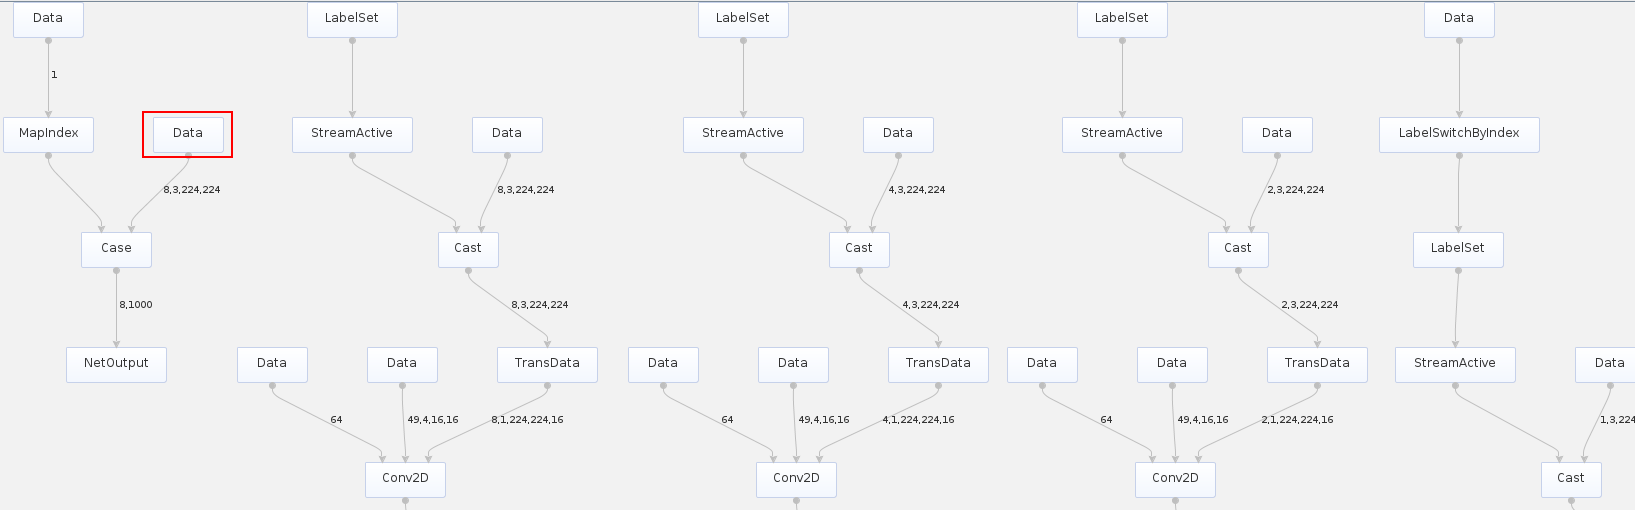Viewport: 1635px width, 510px height.
Task: Select Data node sending 2,3,224,224 to Cast
Action: [x=1277, y=134]
